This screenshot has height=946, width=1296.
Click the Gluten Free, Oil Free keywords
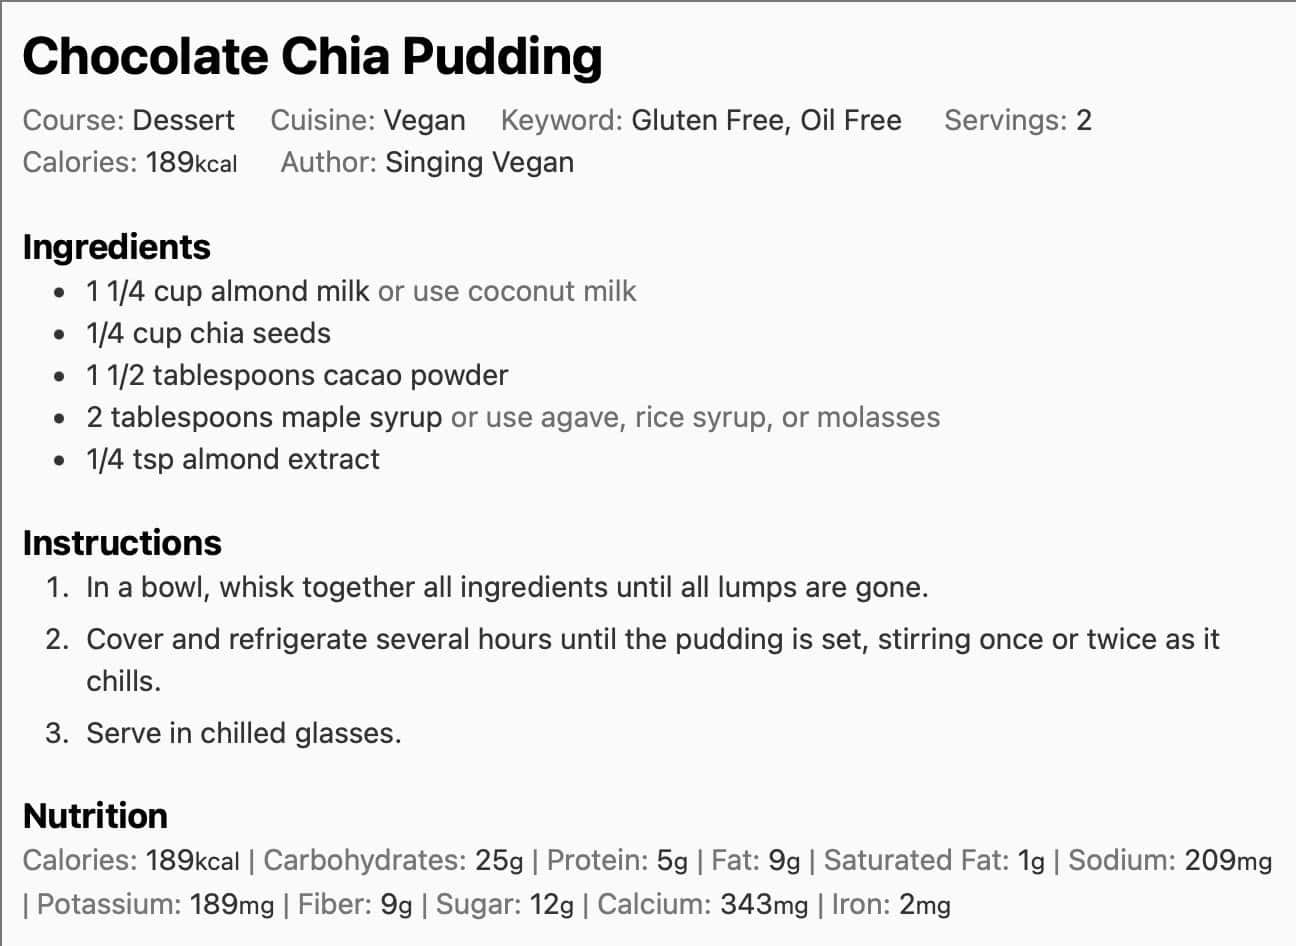(766, 120)
